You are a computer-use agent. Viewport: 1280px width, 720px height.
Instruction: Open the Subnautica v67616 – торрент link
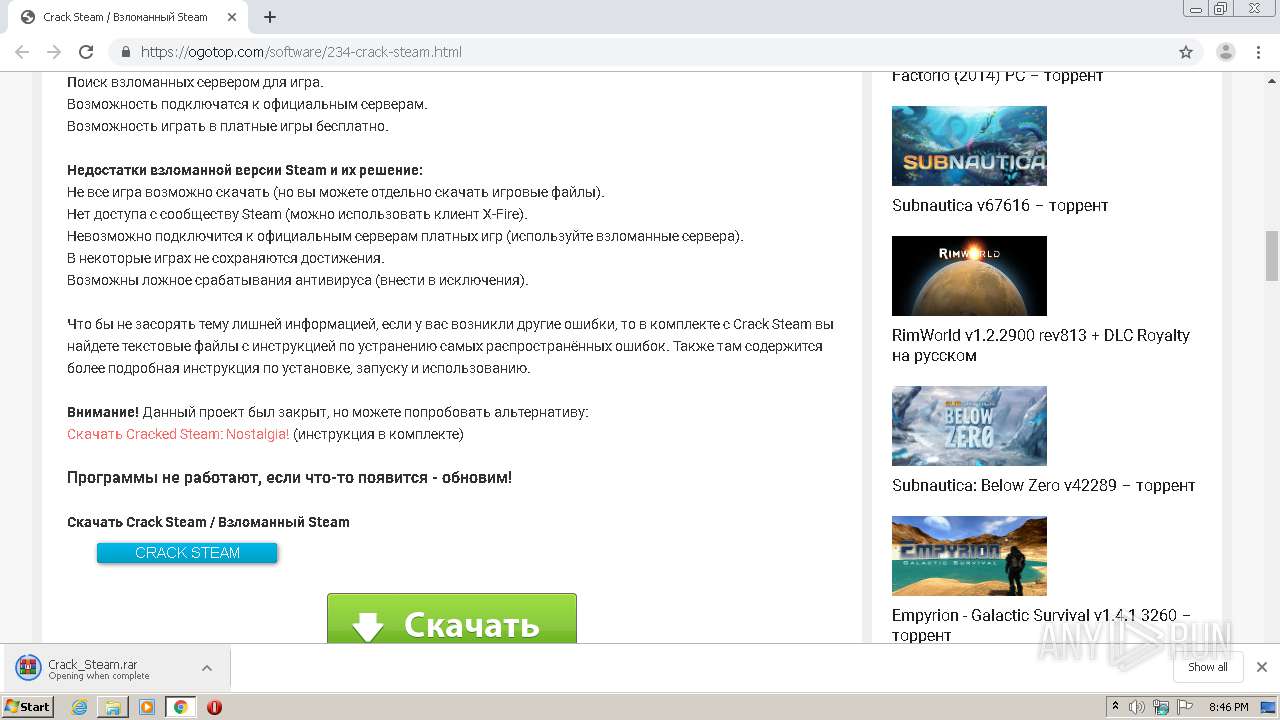tap(1000, 205)
